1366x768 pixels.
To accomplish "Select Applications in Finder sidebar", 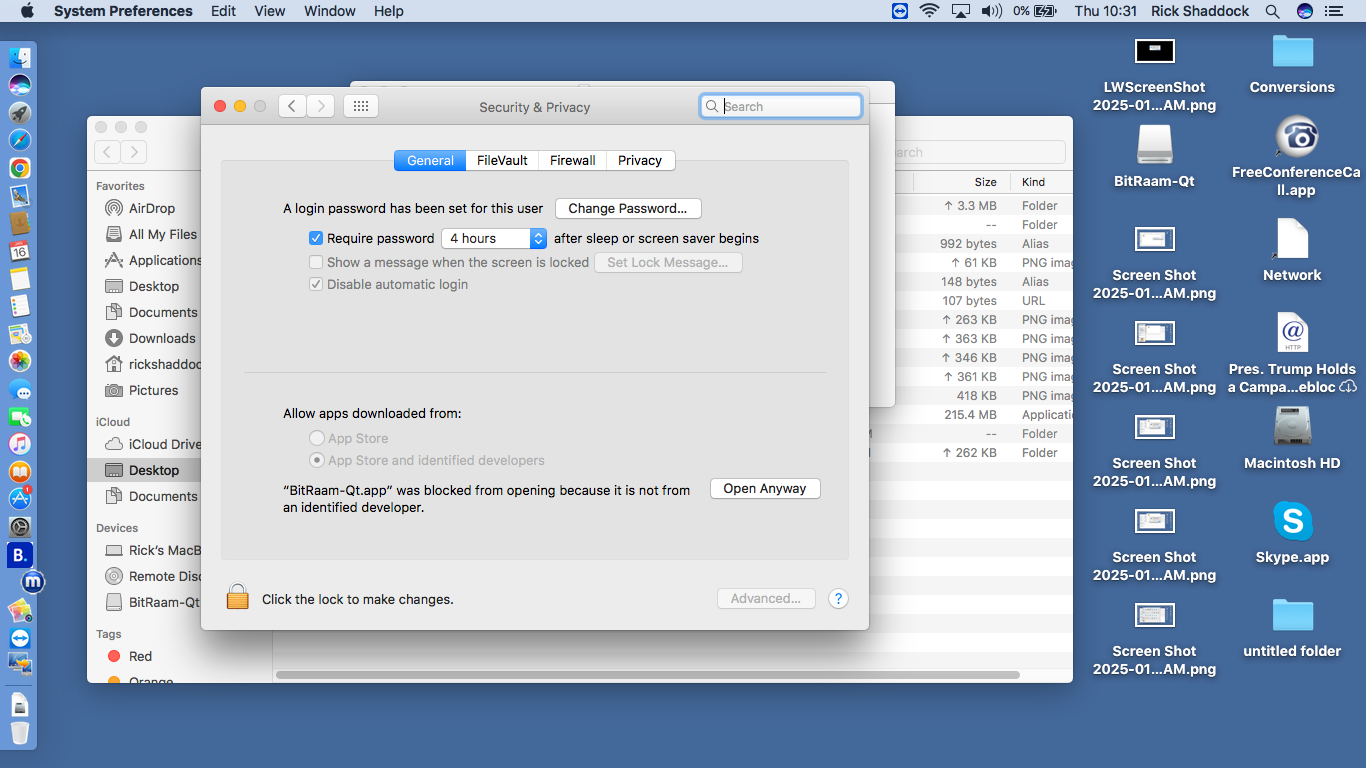I will pos(152,260).
